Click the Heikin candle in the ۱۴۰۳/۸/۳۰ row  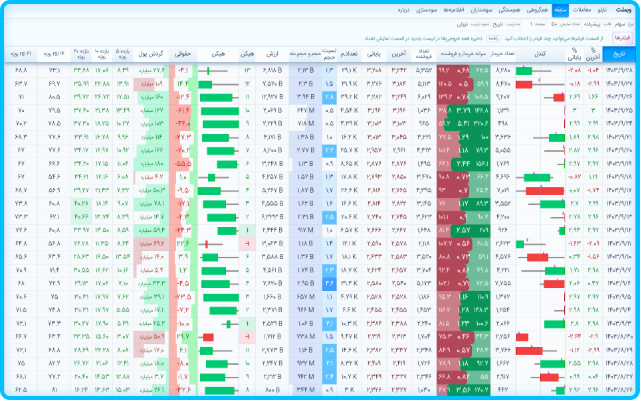coord(207,337)
